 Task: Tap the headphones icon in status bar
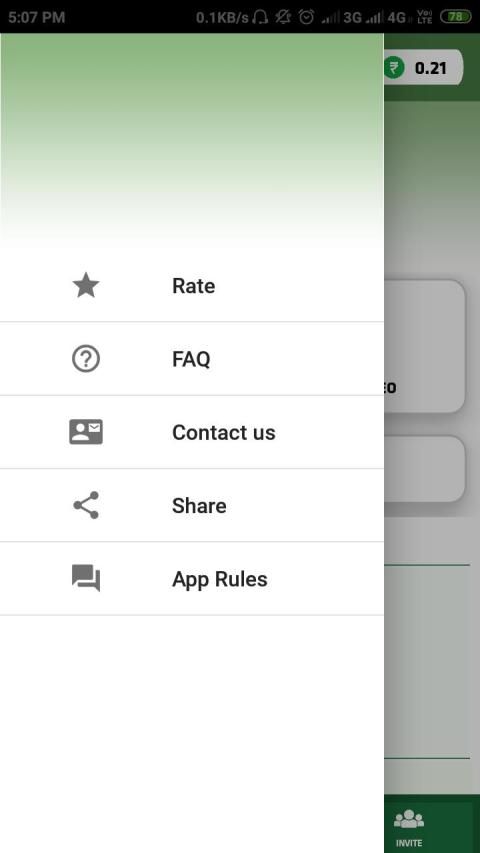[x=261, y=17]
